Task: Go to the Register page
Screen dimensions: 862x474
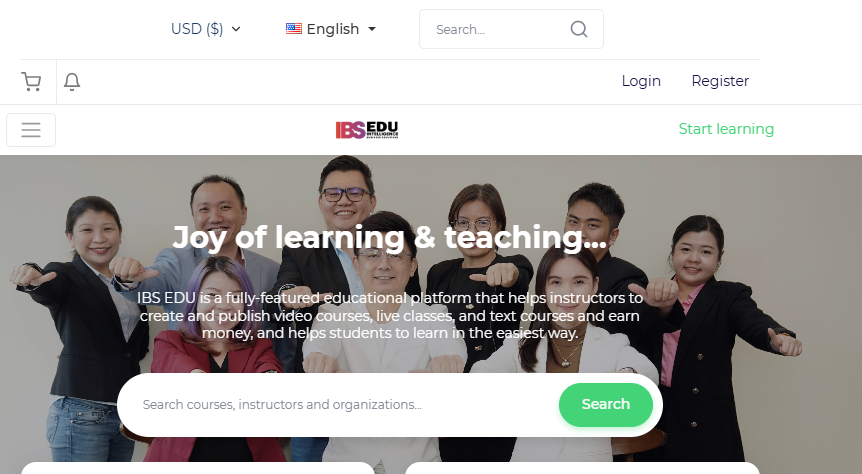Action: 720,81
